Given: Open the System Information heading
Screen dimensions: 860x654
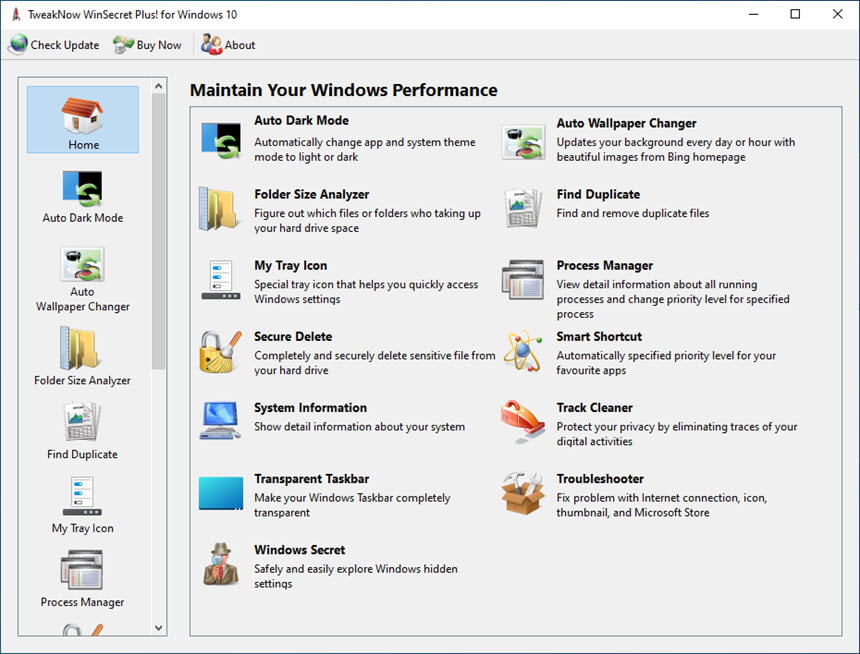Looking at the screenshot, I should pyautogui.click(x=310, y=408).
